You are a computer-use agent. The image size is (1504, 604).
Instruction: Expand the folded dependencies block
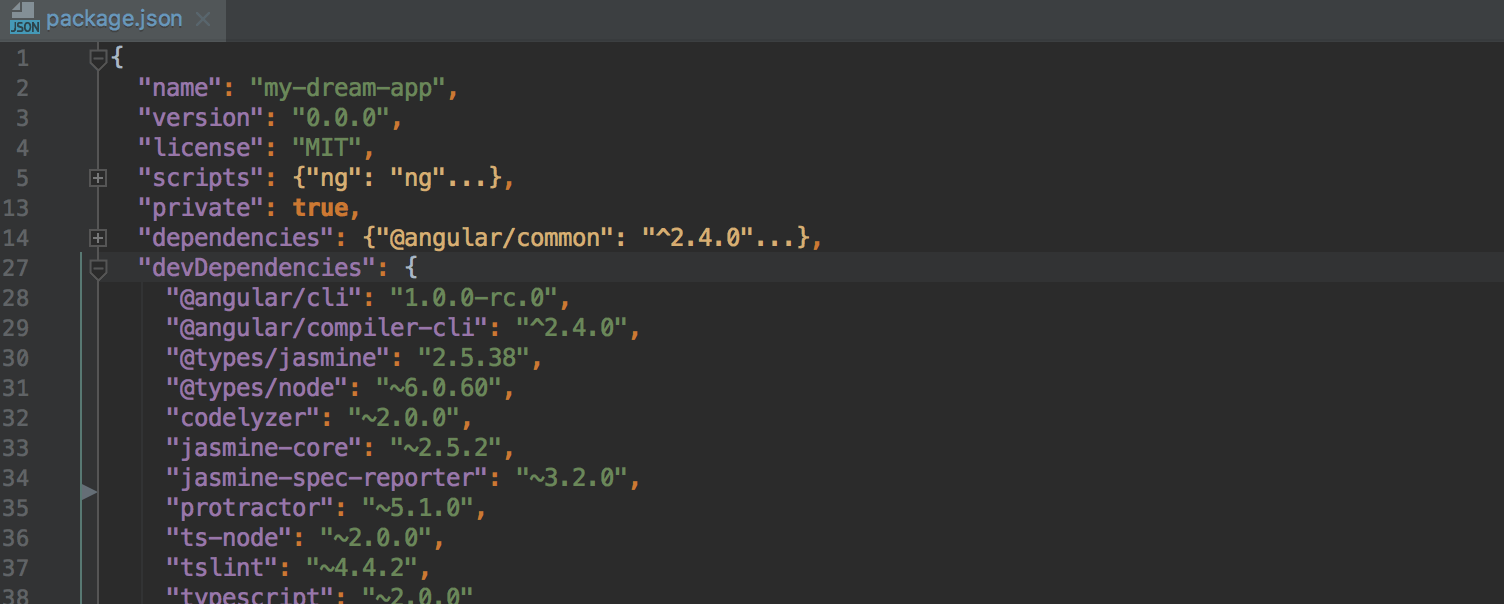(98, 238)
